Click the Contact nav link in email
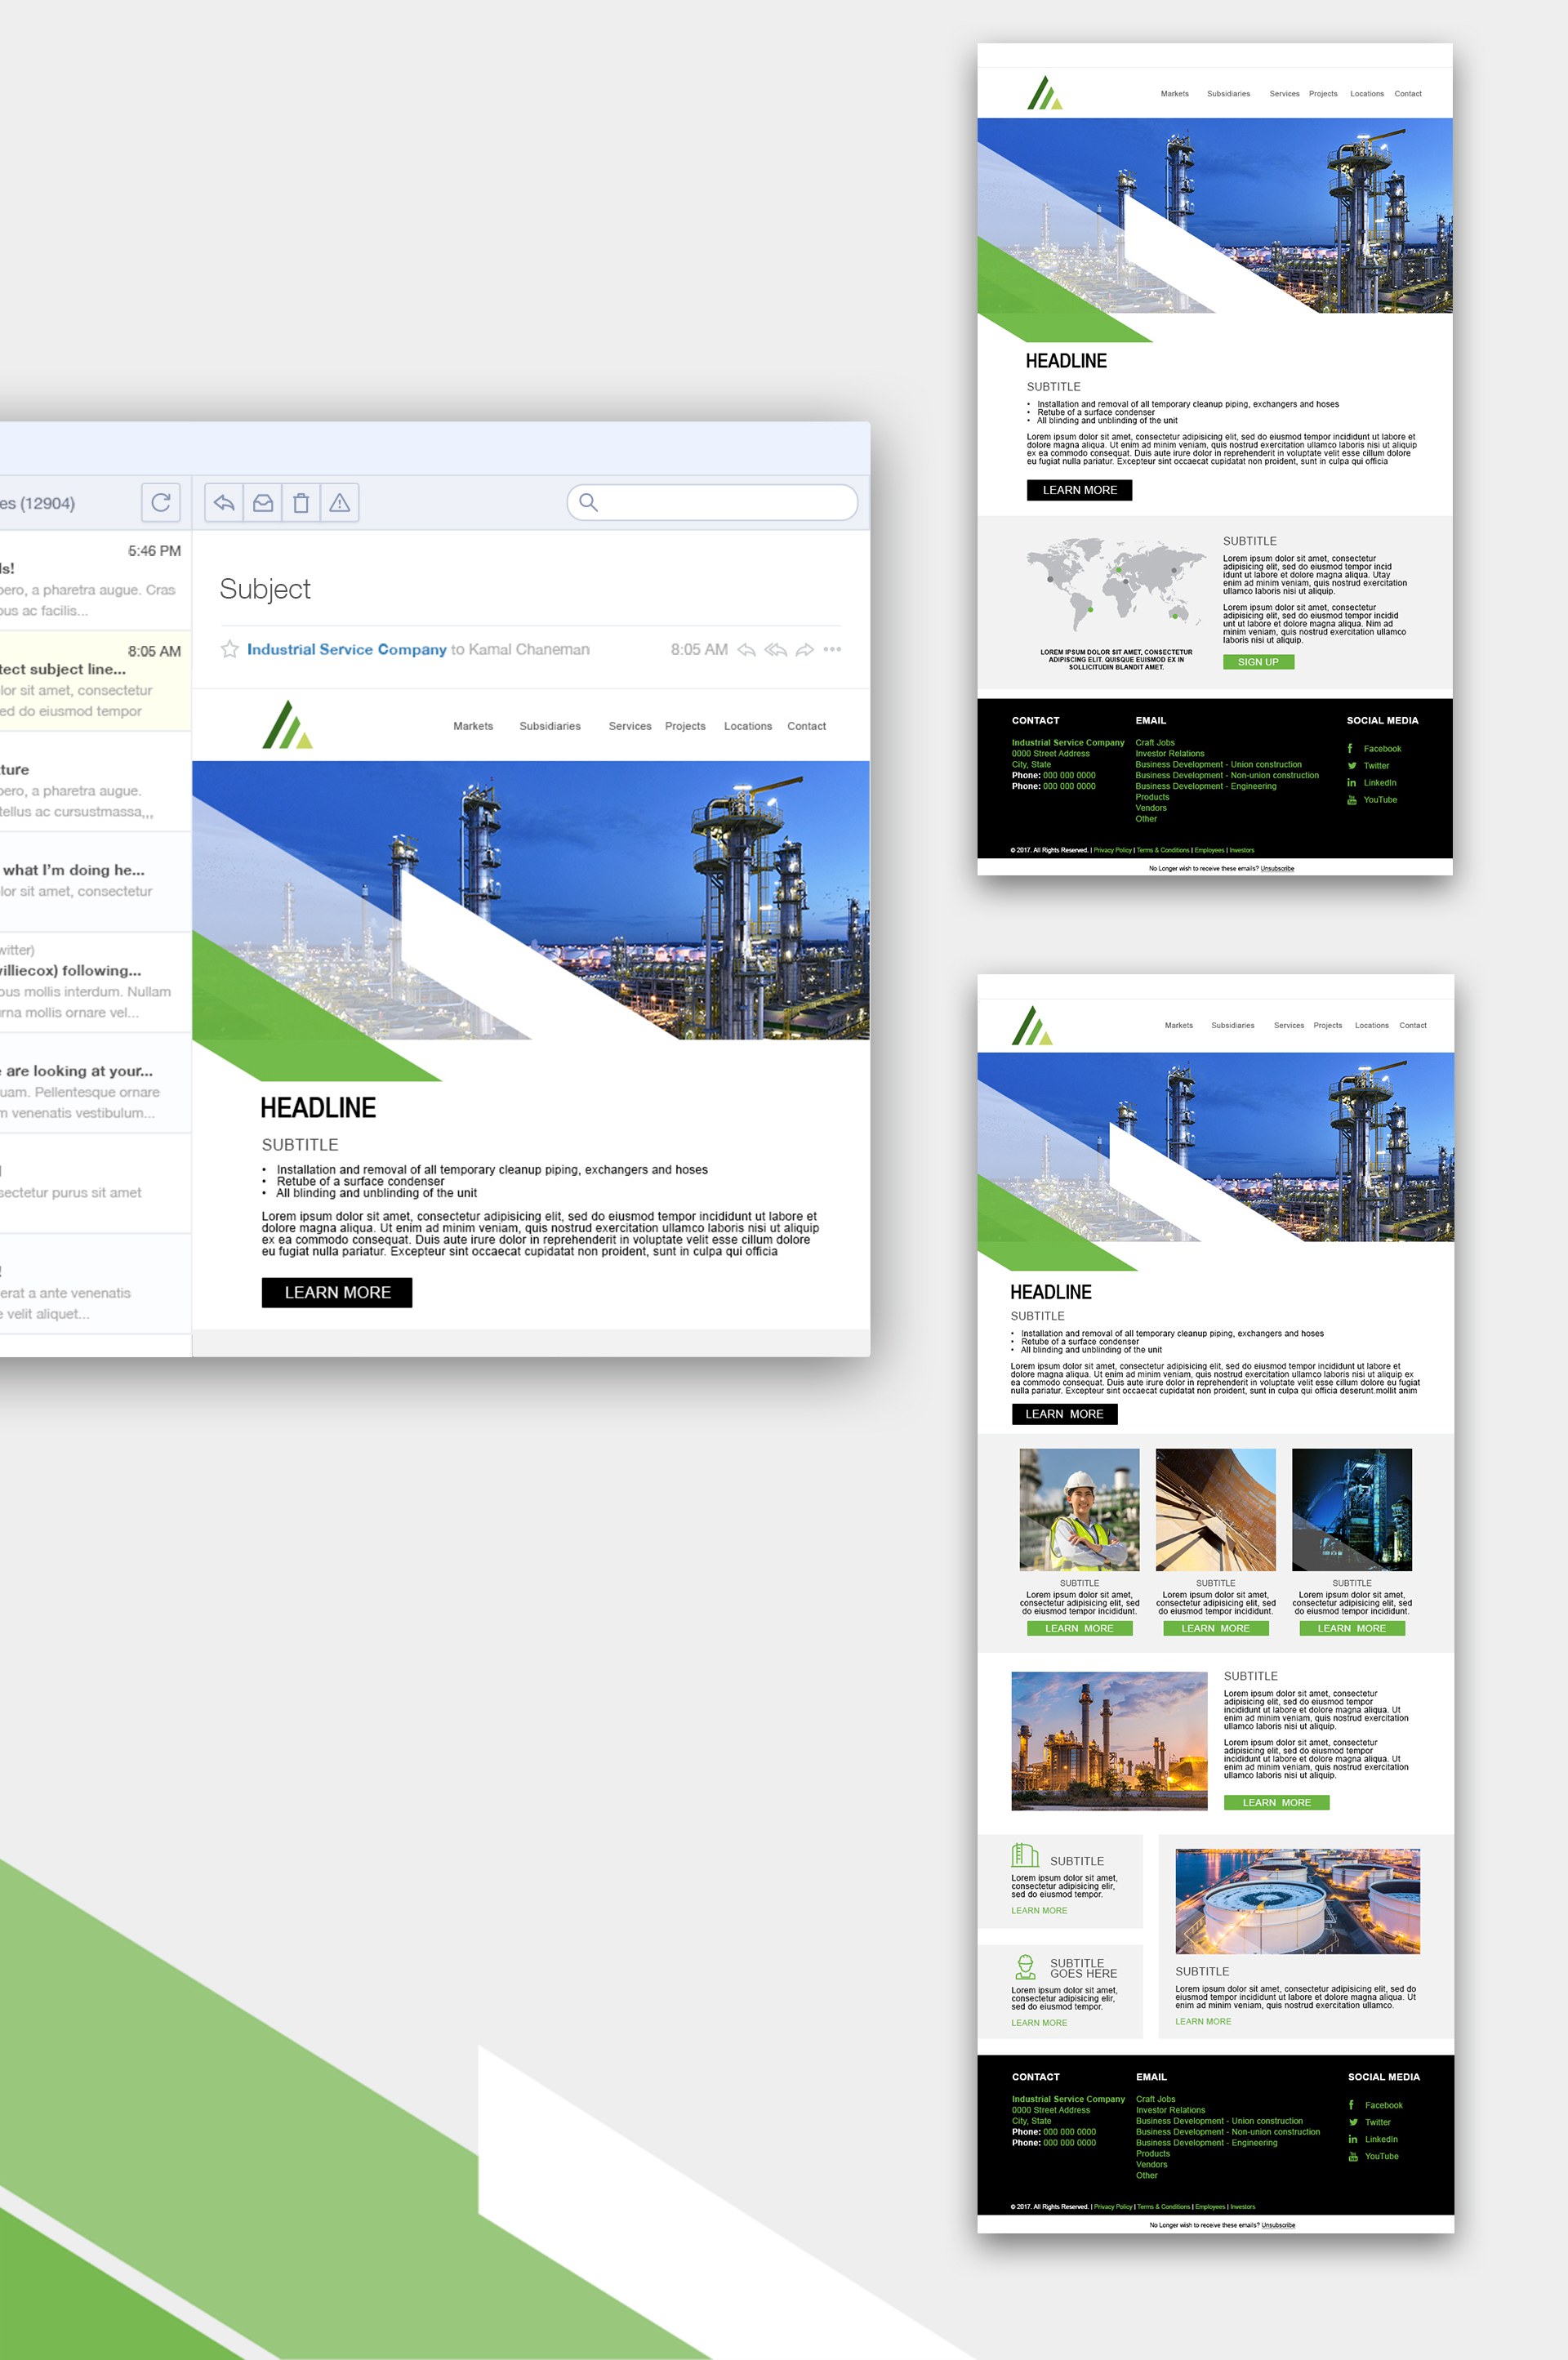The height and width of the screenshot is (2360, 1568). pyautogui.click(x=806, y=726)
